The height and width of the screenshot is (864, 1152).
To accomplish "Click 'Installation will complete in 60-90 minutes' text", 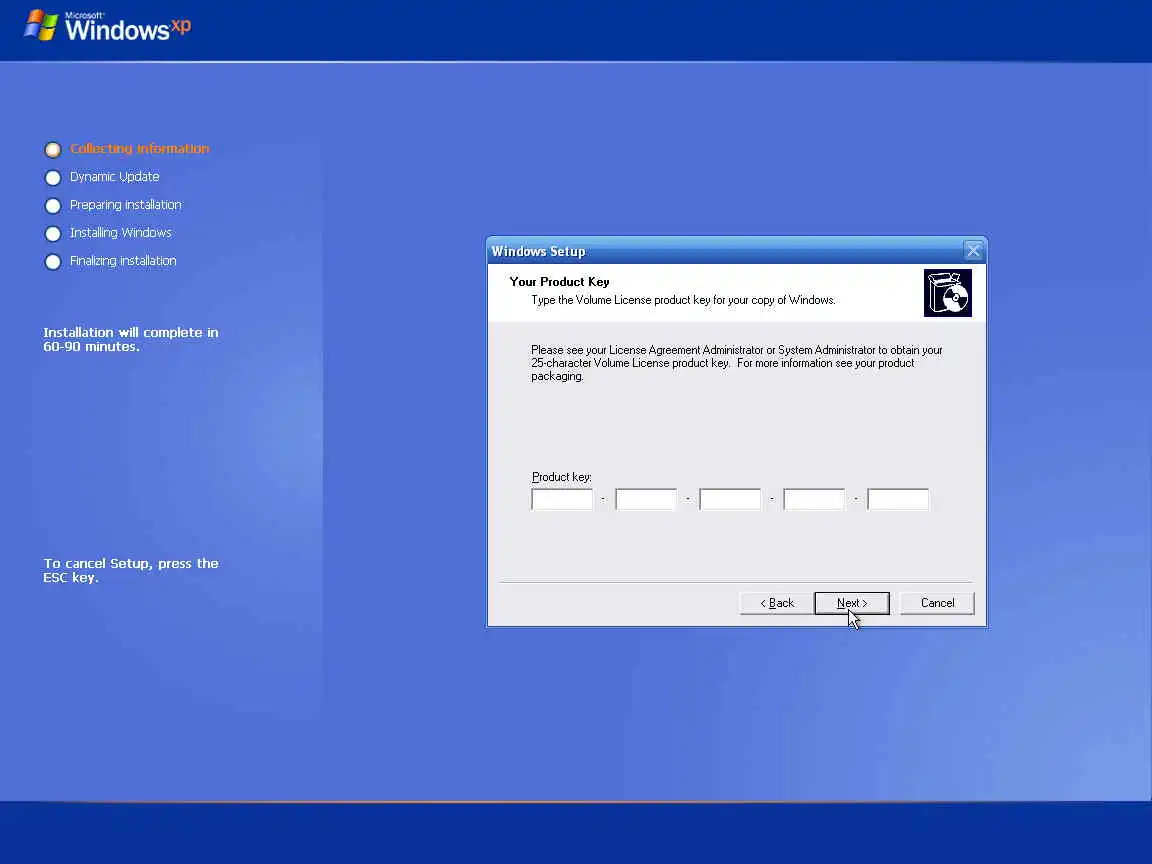I will [x=131, y=339].
